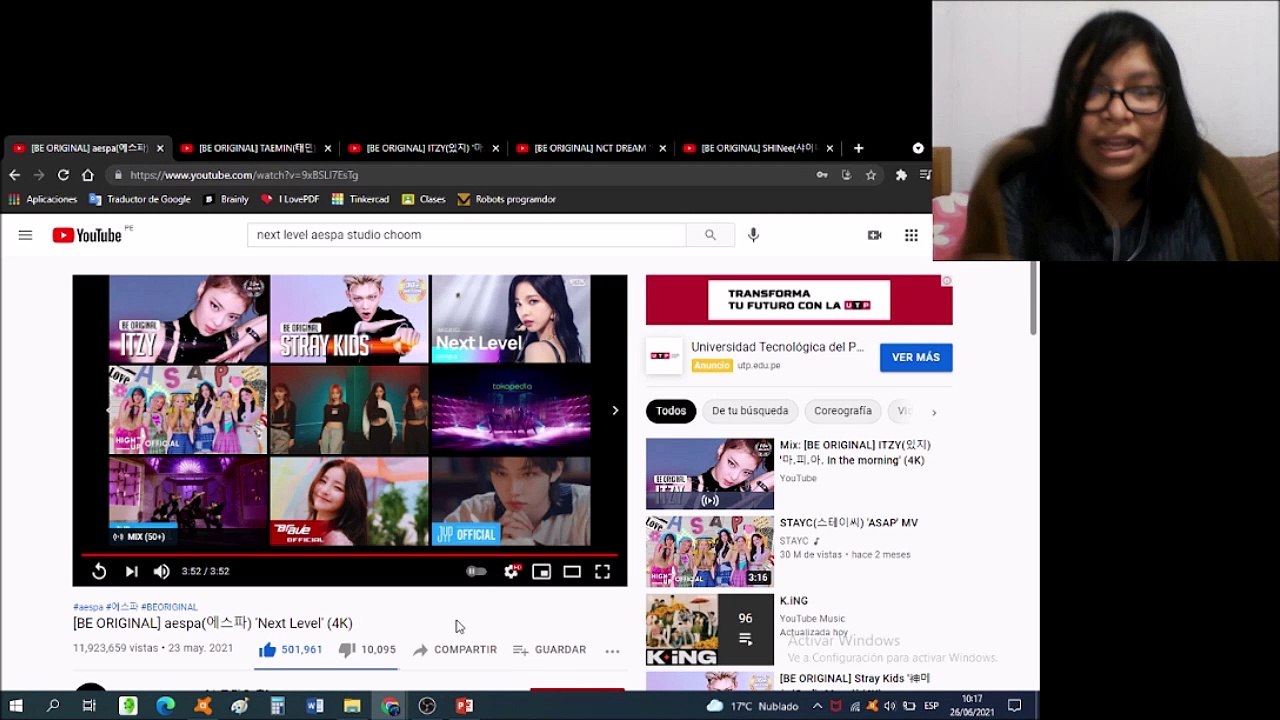Switch to the NCT DREAM tab
Viewport: 1280px width, 720px height.
coord(590,148)
